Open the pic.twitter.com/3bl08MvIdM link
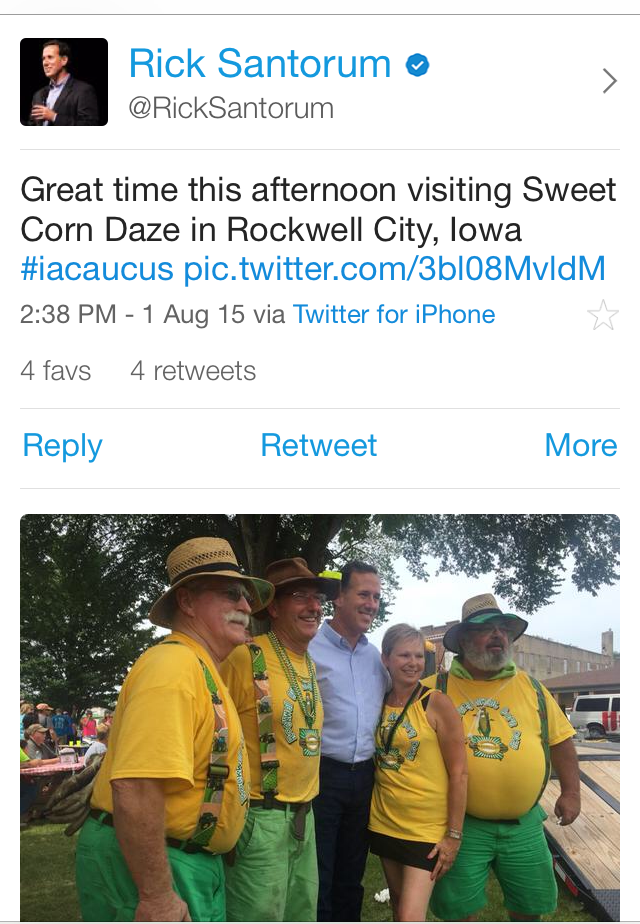Screen dimensions: 640x924 tap(395, 268)
